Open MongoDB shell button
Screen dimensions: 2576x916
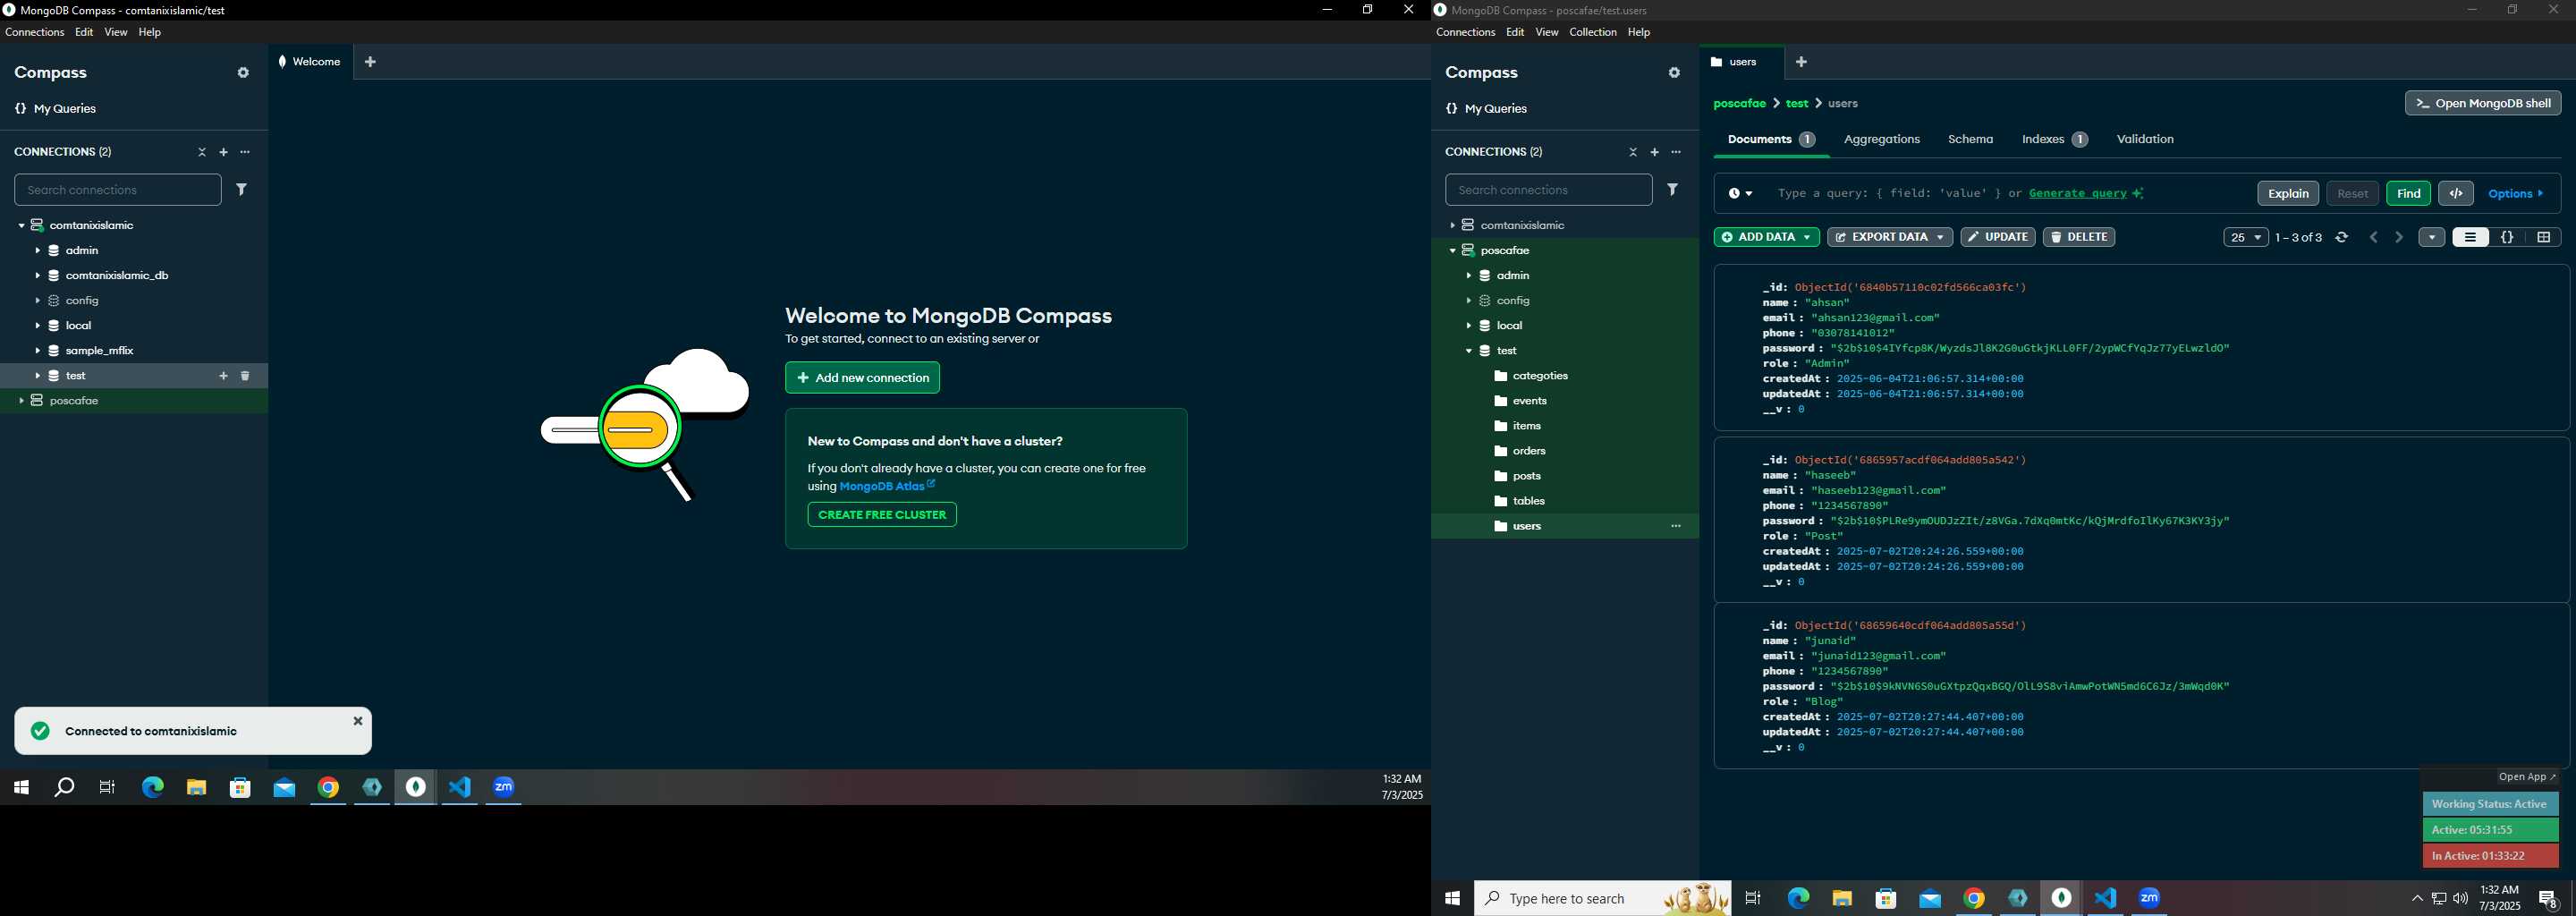click(2482, 103)
